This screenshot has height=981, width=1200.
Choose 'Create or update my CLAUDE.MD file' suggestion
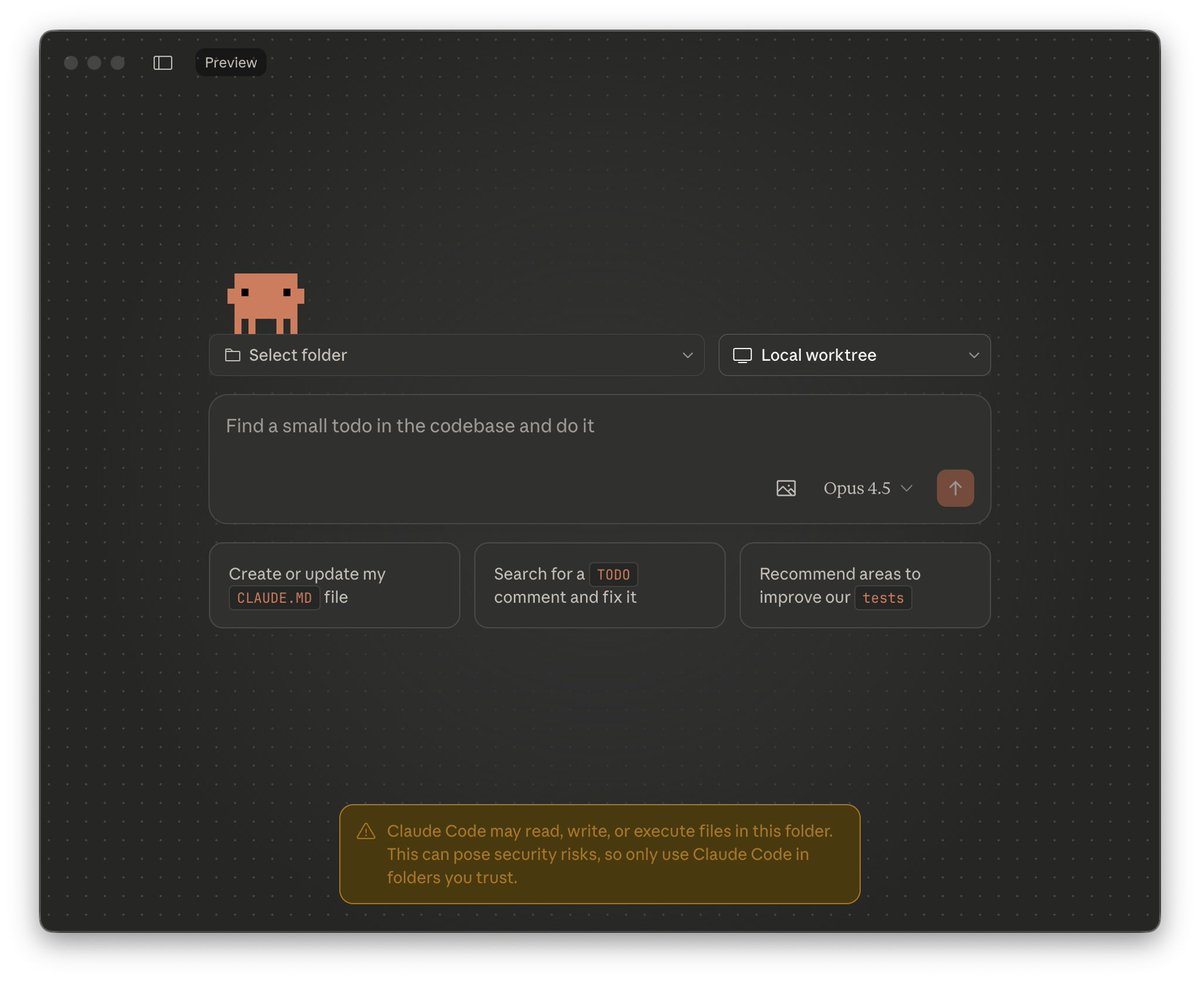point(335,586)
